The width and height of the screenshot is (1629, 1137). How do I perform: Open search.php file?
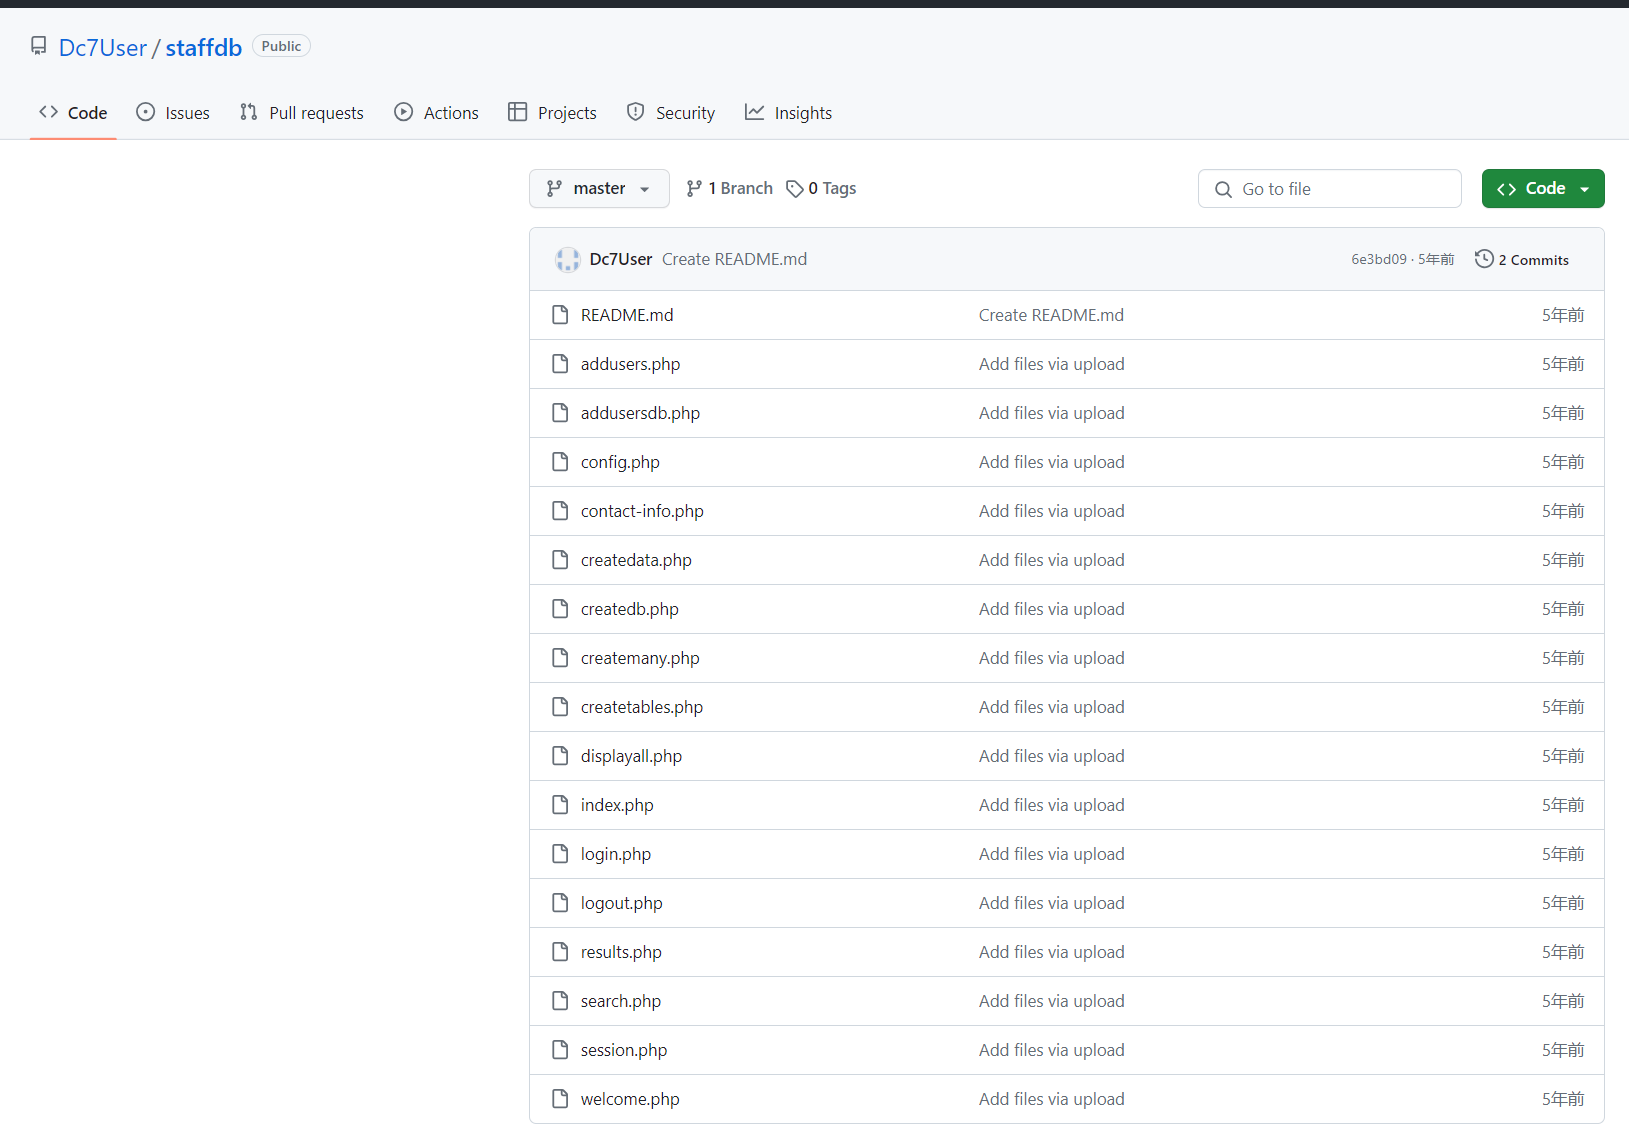[x=621, y=1001]
